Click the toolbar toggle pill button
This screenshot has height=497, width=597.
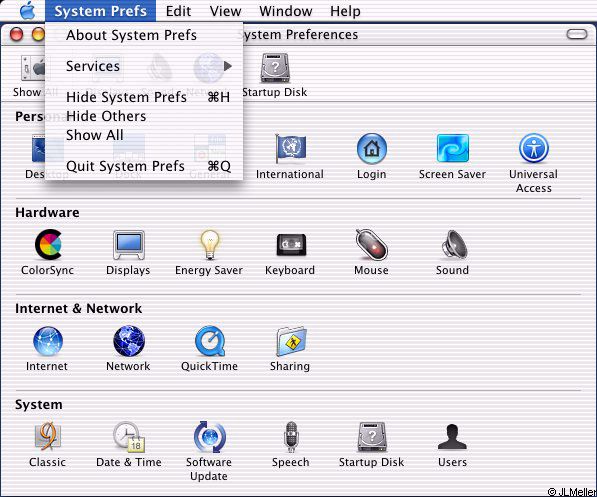point(577,34)
